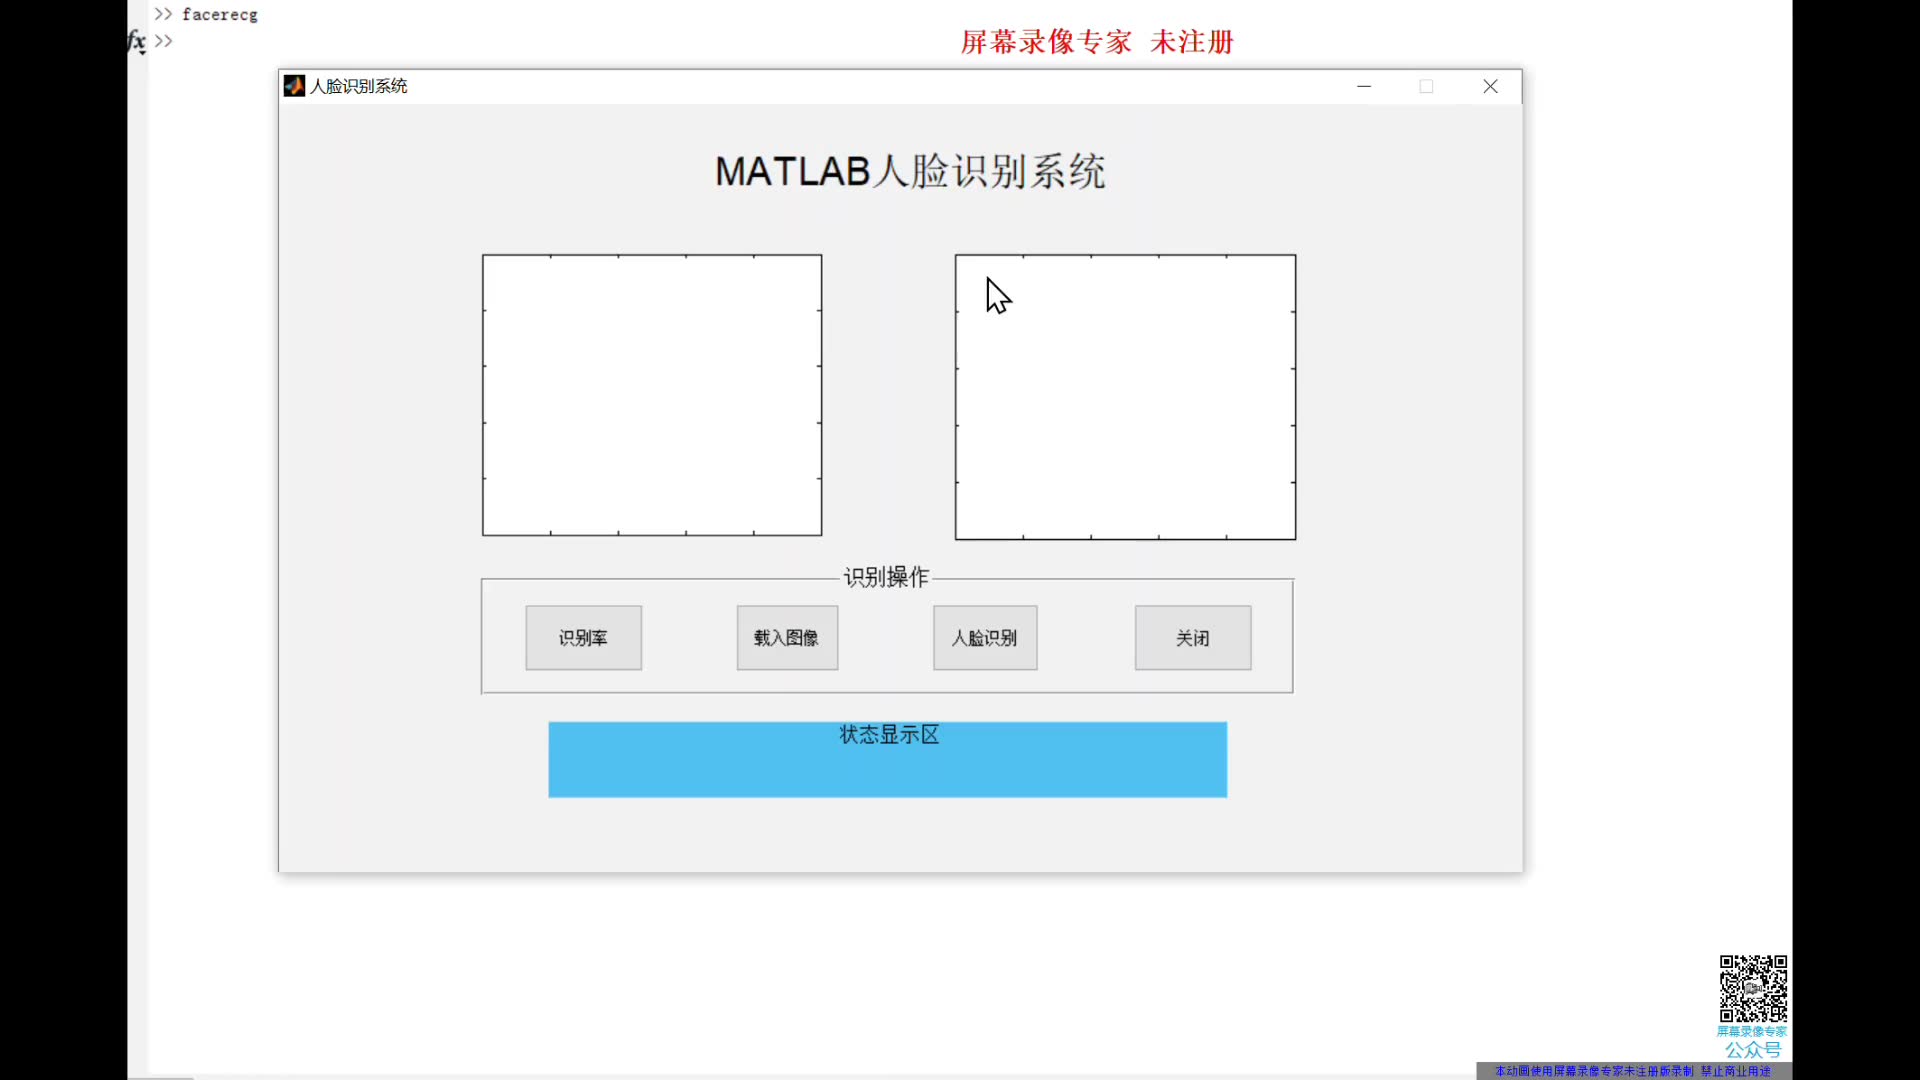
Task: Click the MATLAB人脸识别系统 heading
Action: click(x=909, y=171)
